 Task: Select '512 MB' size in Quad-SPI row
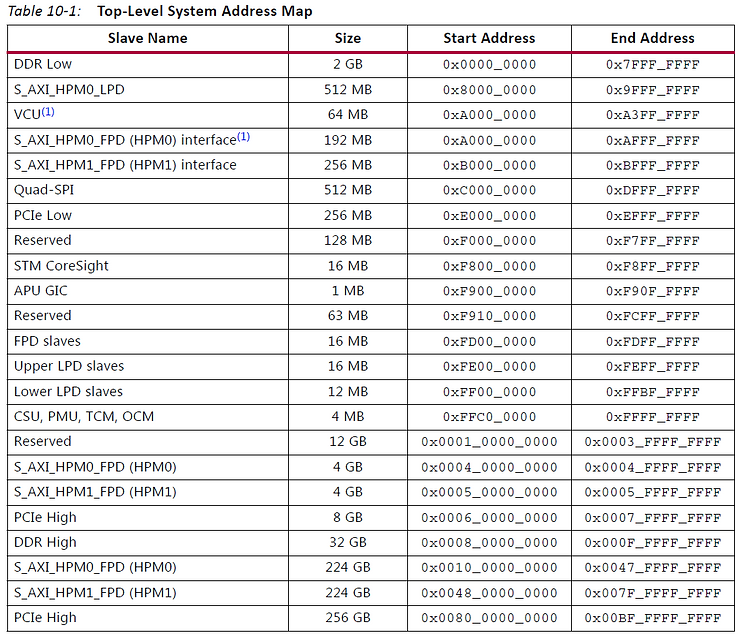tap(348, 190)
